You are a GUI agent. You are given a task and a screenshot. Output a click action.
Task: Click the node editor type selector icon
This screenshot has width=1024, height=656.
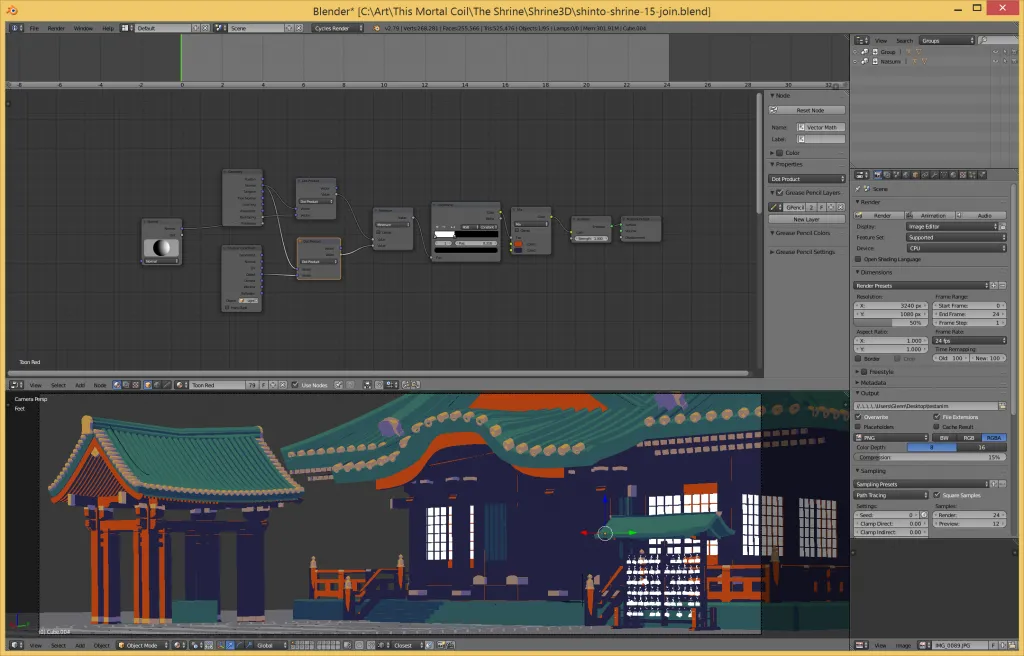click(x=14, y=385)
